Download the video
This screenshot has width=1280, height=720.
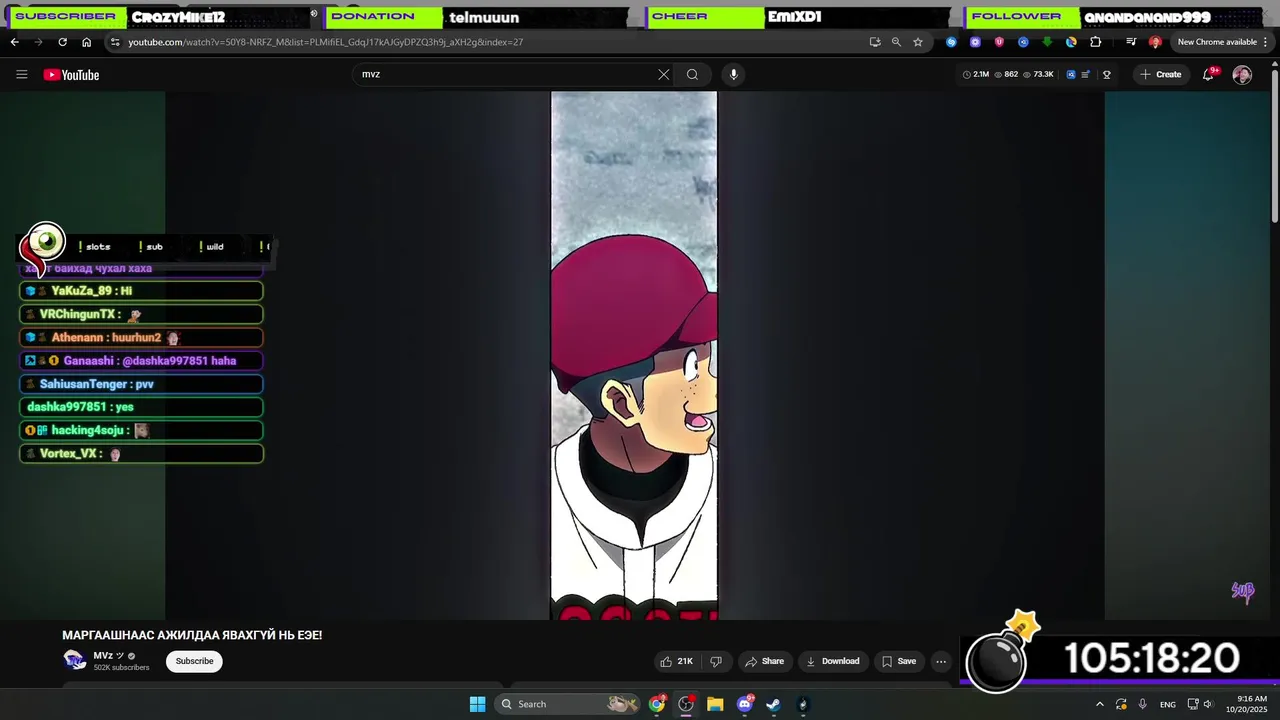coord(833,661)
